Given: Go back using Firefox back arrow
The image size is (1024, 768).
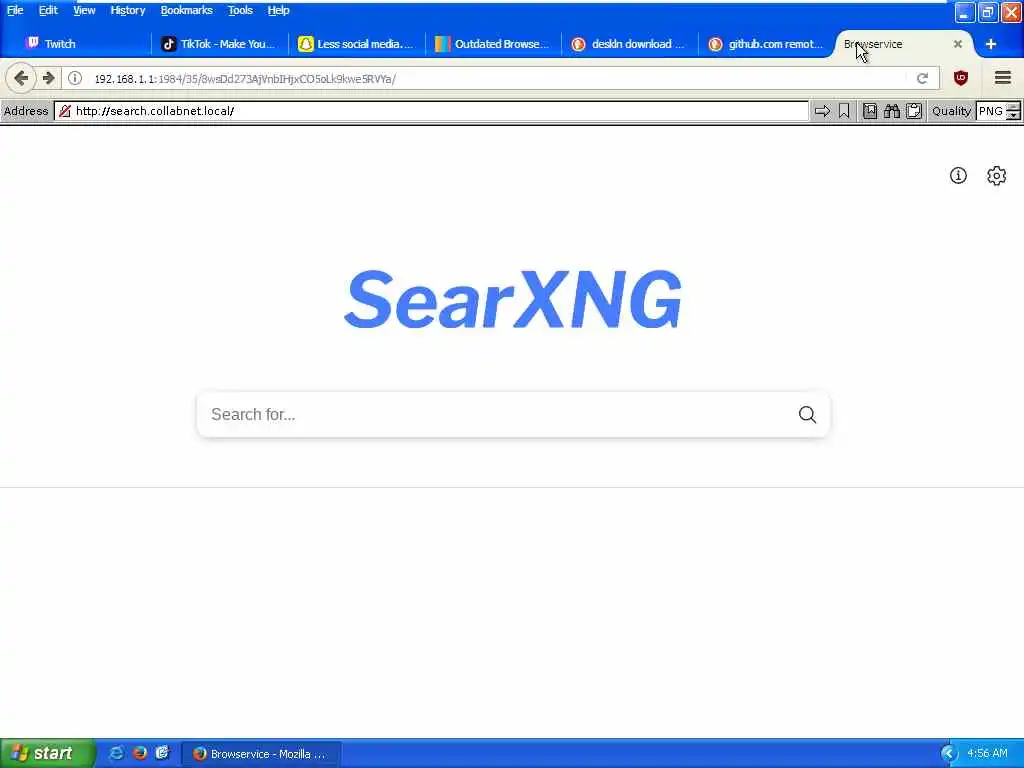Looking at the screenshot, I should (x=21, y=78).
